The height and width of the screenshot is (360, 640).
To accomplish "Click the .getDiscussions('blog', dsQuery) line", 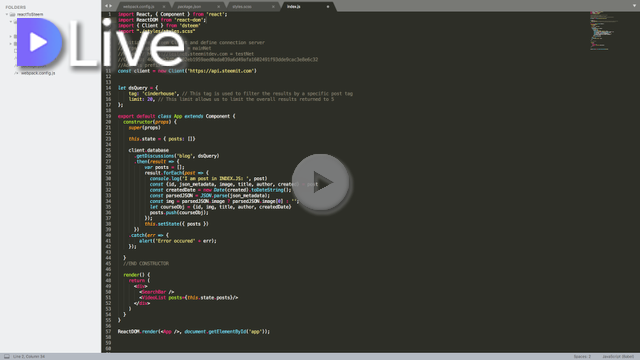I will point(177,156).
